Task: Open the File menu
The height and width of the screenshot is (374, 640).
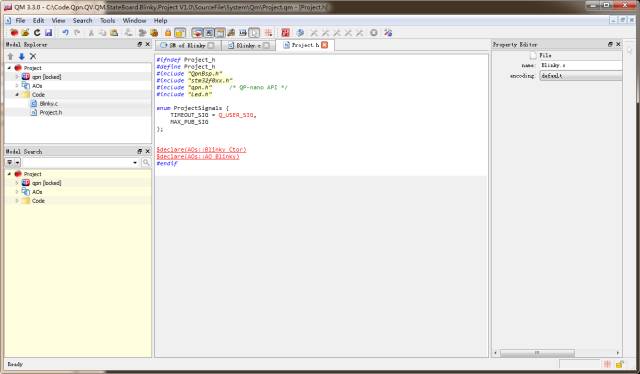Action: pyautogui.click(x=20, y=20)
